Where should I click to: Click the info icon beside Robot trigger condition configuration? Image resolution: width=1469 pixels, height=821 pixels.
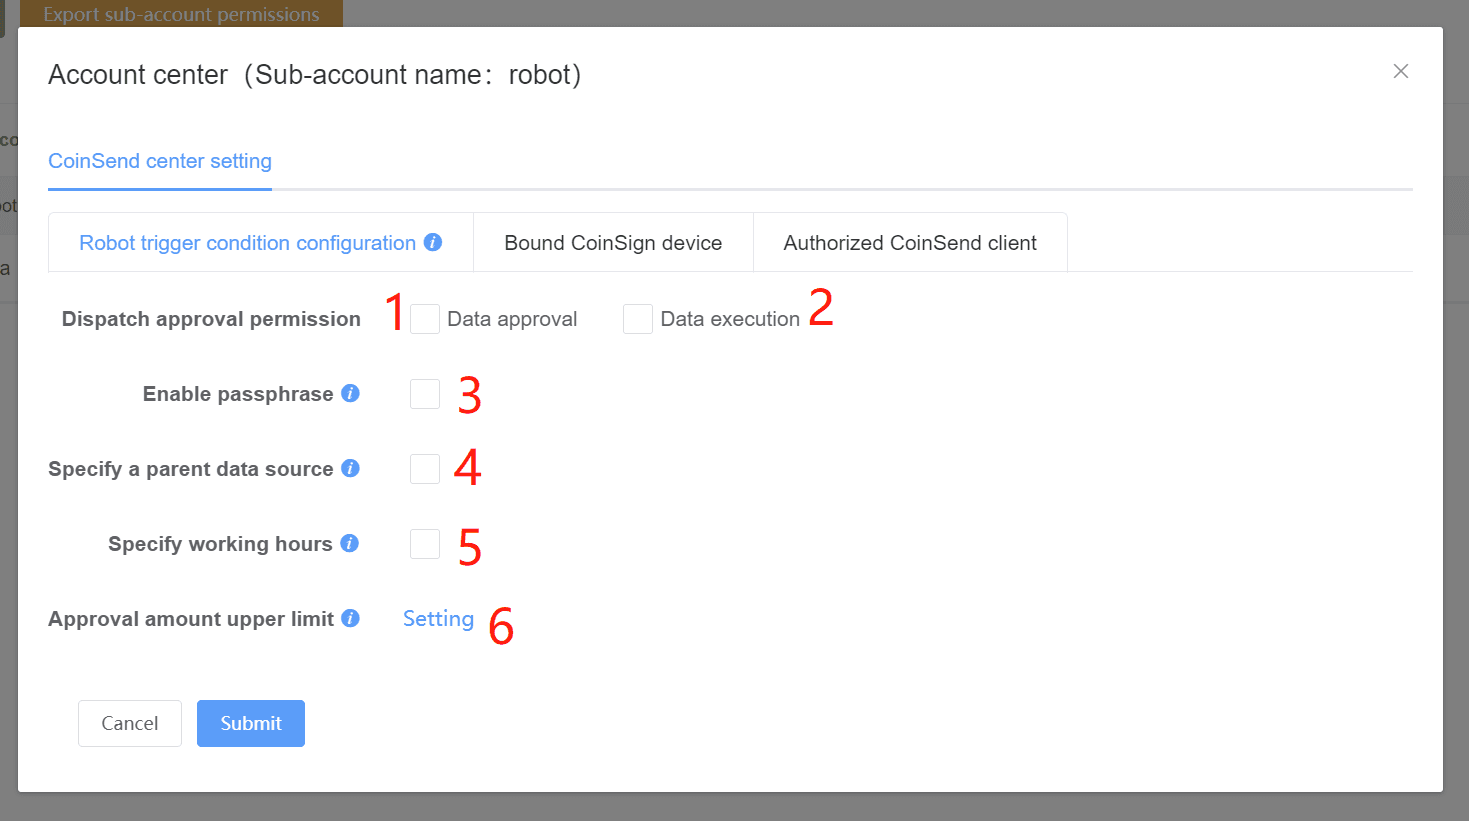click(433, 242)
